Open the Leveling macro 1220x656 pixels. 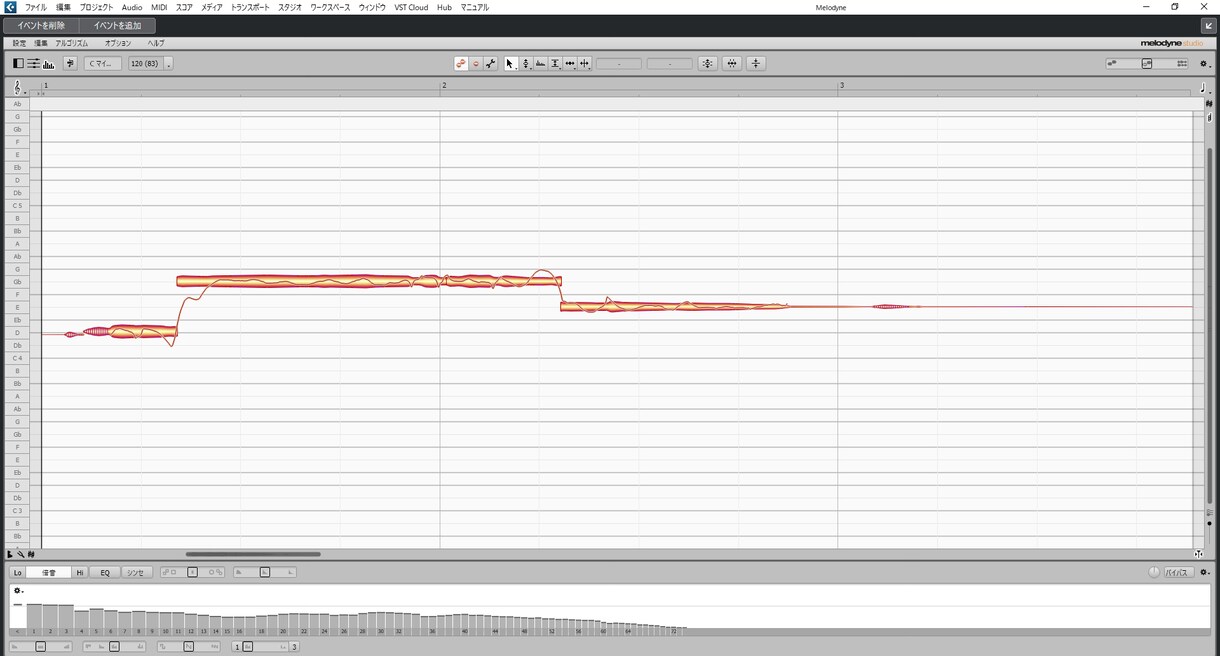(756, 64)
